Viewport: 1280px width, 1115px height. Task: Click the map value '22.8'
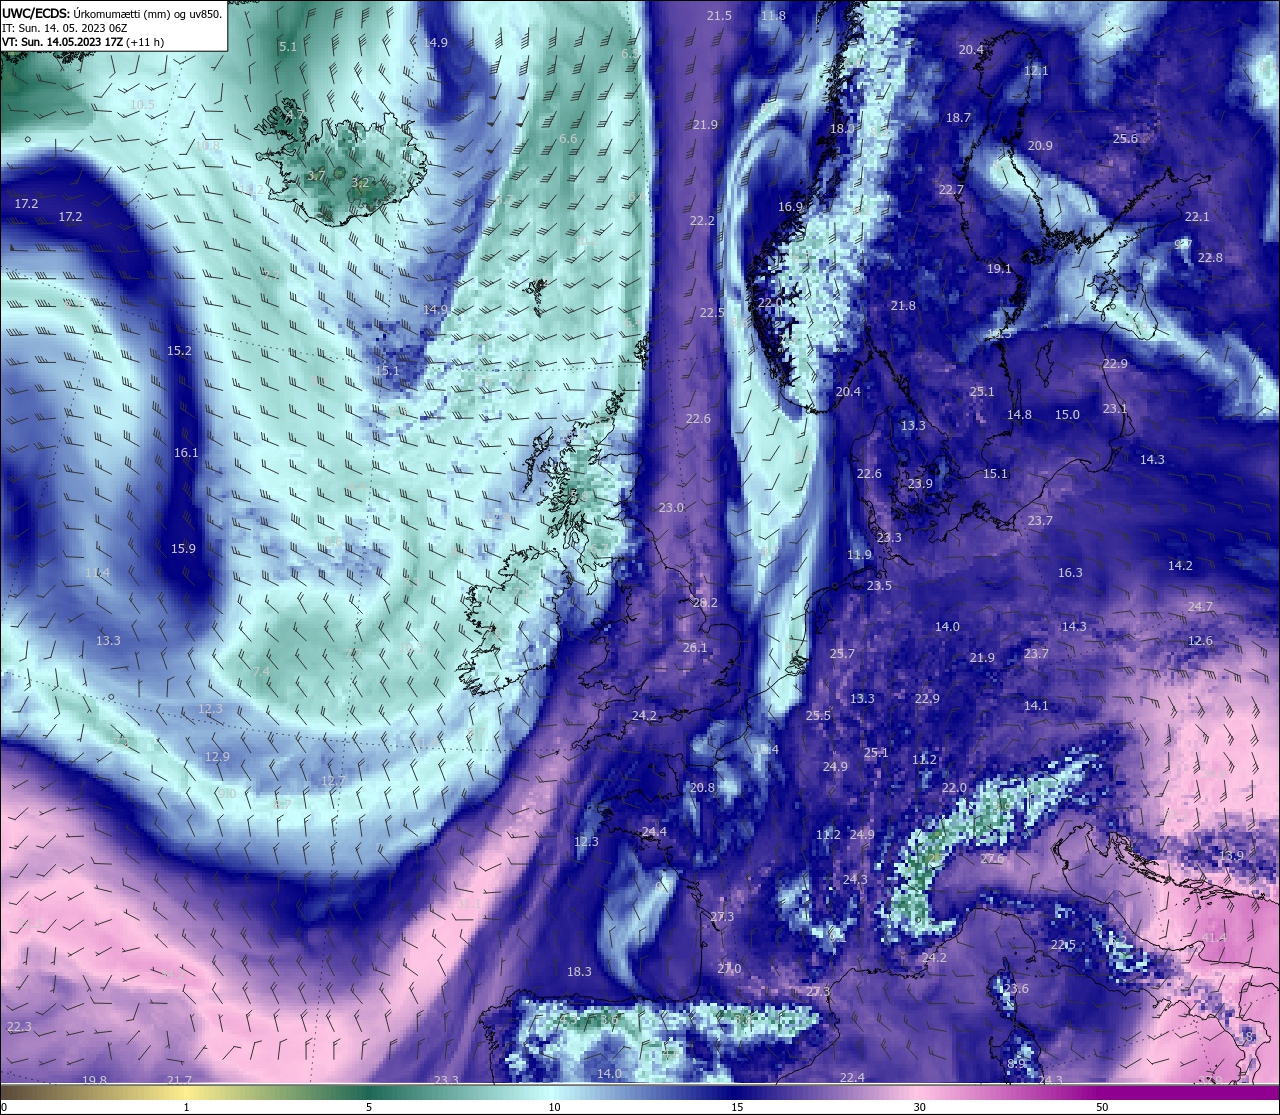(1210, 258)
